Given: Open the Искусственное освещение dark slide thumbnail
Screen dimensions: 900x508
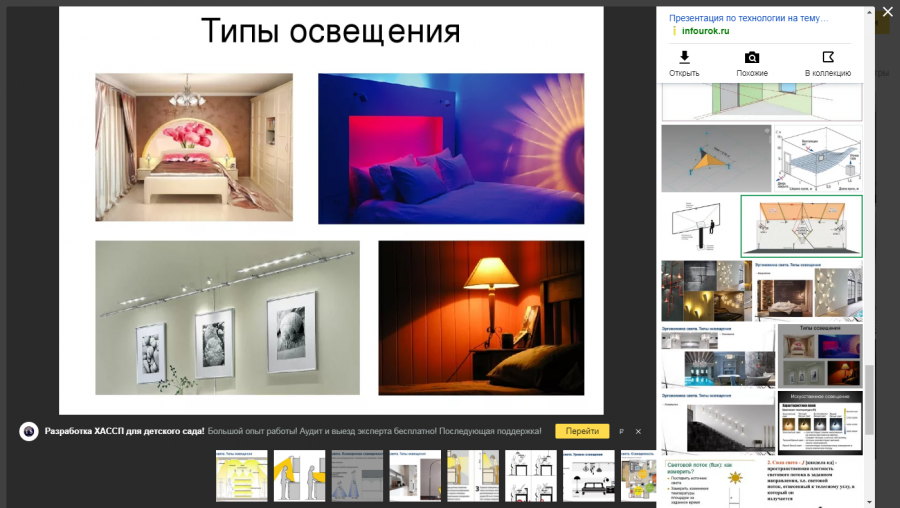Looking at the screenshot, I should 820,423.
